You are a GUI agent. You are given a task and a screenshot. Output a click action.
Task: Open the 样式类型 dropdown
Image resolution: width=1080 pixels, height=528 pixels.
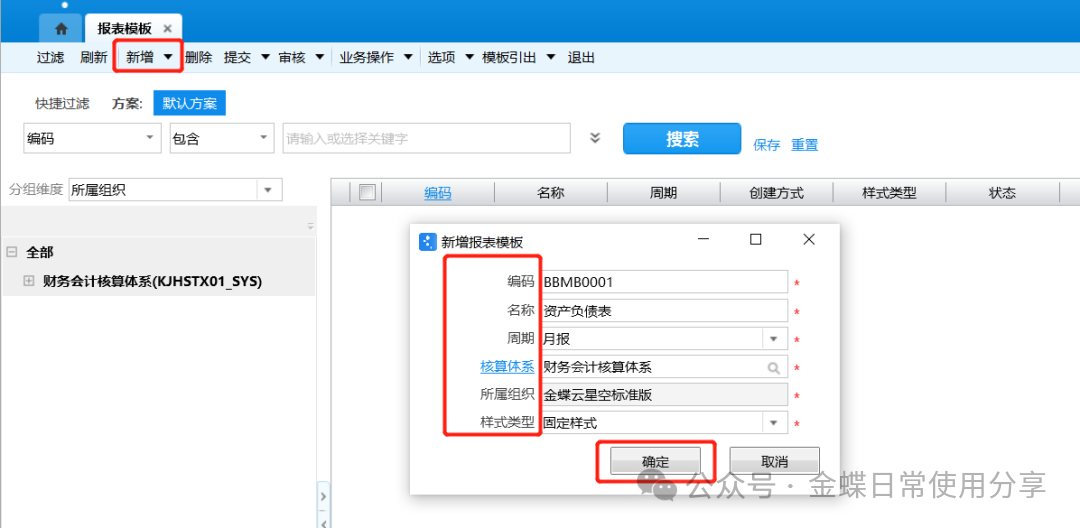(x=774, y=423)
